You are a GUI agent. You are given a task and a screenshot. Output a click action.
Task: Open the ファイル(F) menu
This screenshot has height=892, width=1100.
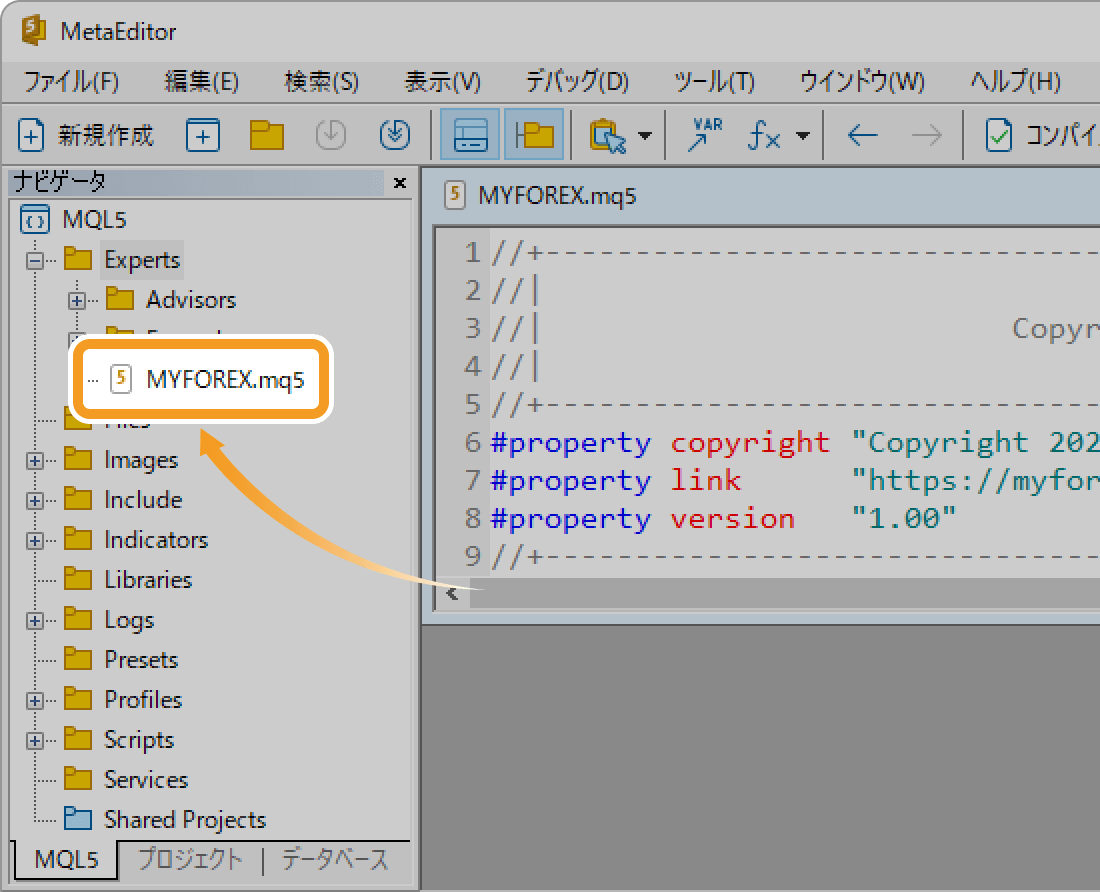coord(71,82)
